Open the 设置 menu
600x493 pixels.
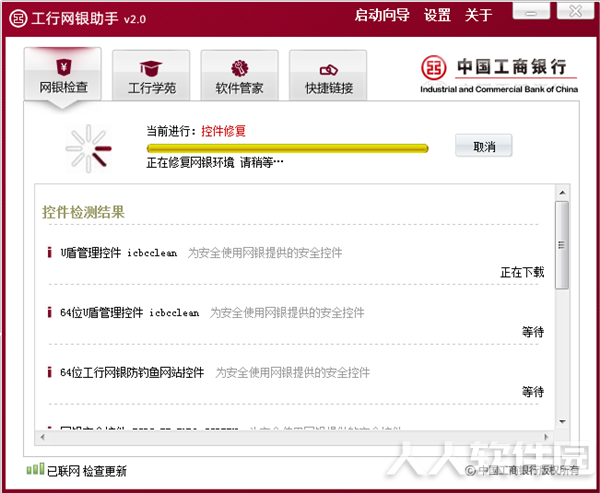[x=437, y=15]
